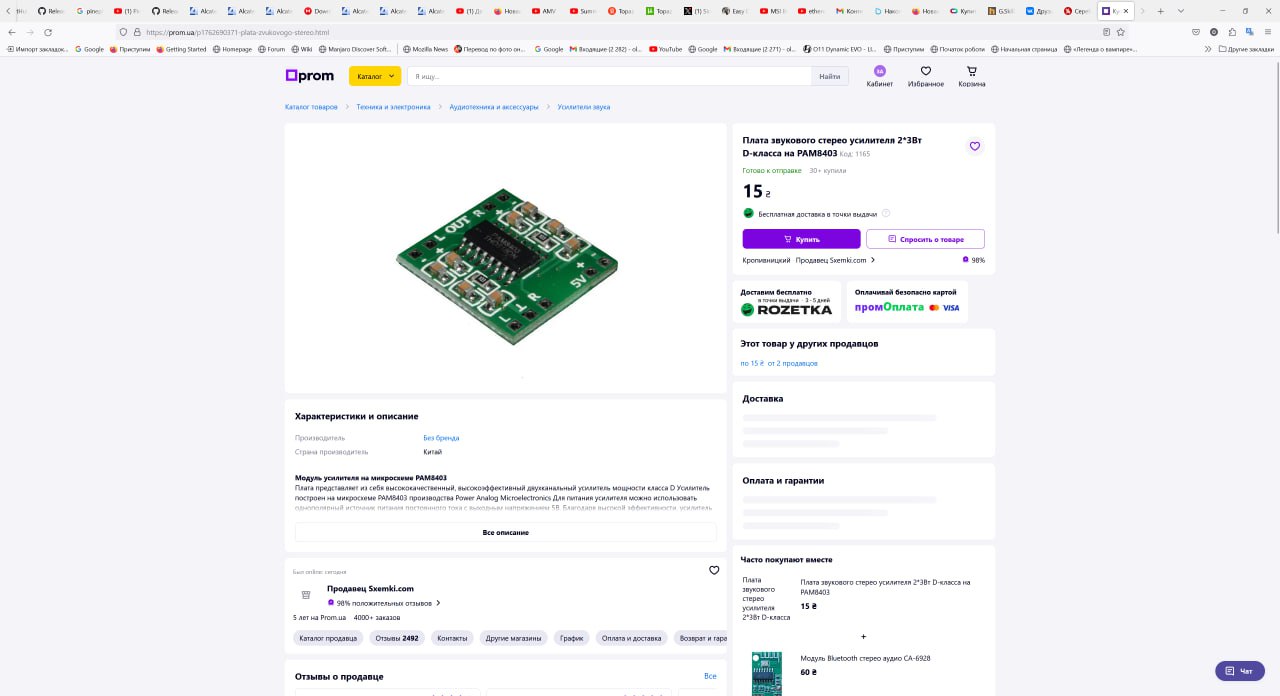Open the Каталог продавца tab
The height and width of the screenshot is (696, 1280).
(328, 638)
